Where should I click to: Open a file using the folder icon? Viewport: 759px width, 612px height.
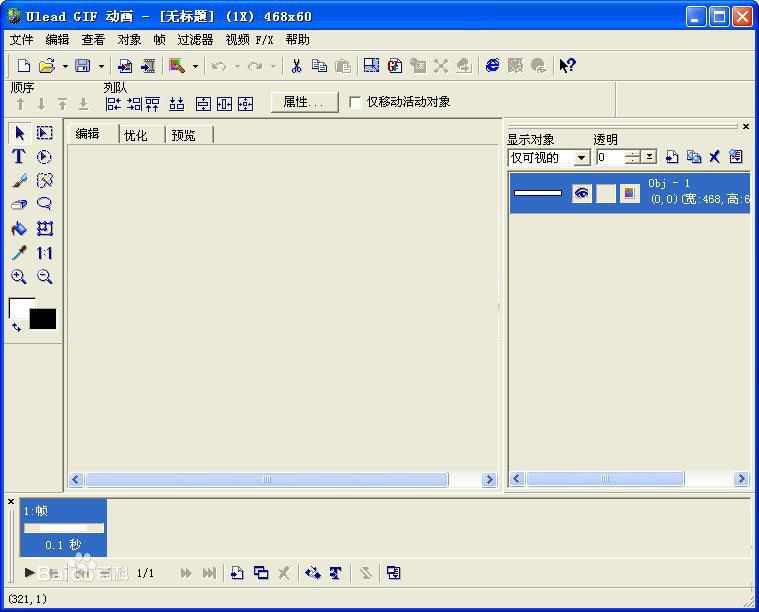47,65
